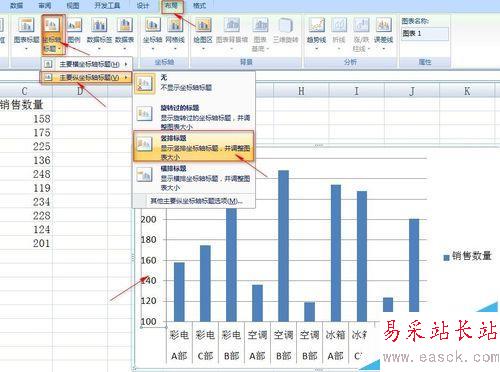
Task: Select the 冰箱 A部 bar in chart
Action: pos(336,253)
